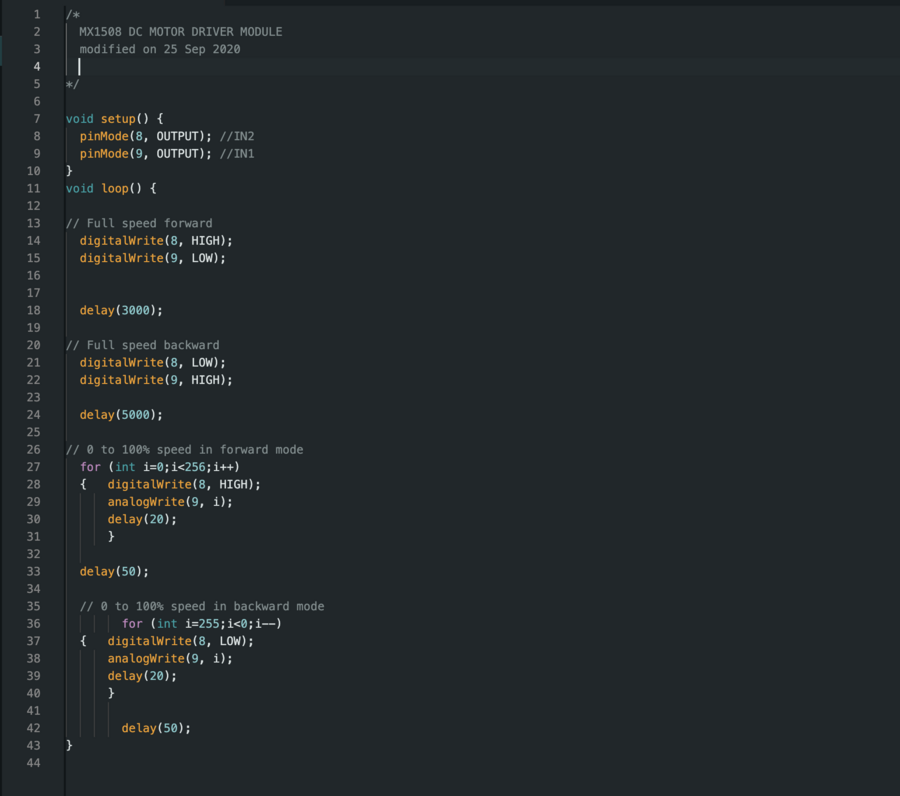Viewport: 900px width, 796px height.
Task: Click the delay(50) statement on line 42
Action: pyautogui.click(x=155, y=728)
